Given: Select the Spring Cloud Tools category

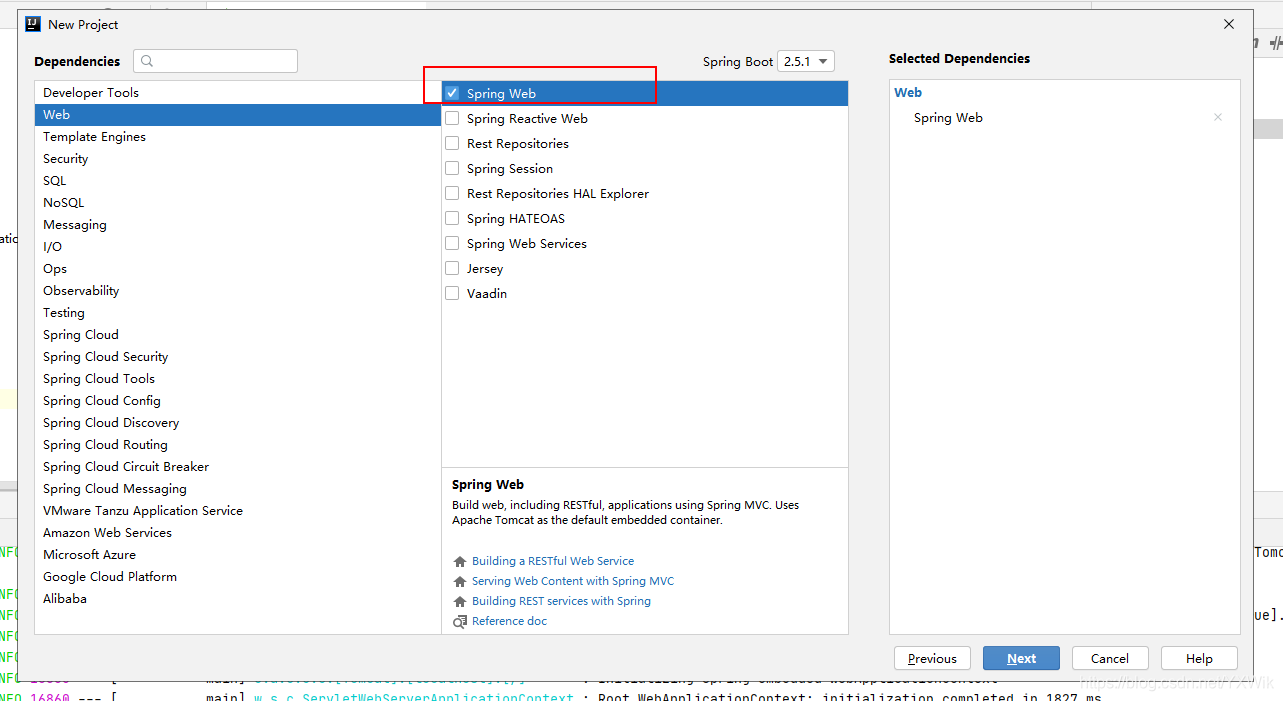Looking at the screenshot, I should [x=238, y=379].
